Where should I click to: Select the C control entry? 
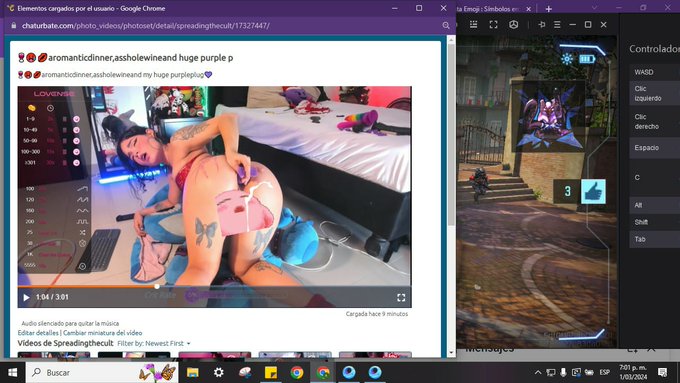654,177
